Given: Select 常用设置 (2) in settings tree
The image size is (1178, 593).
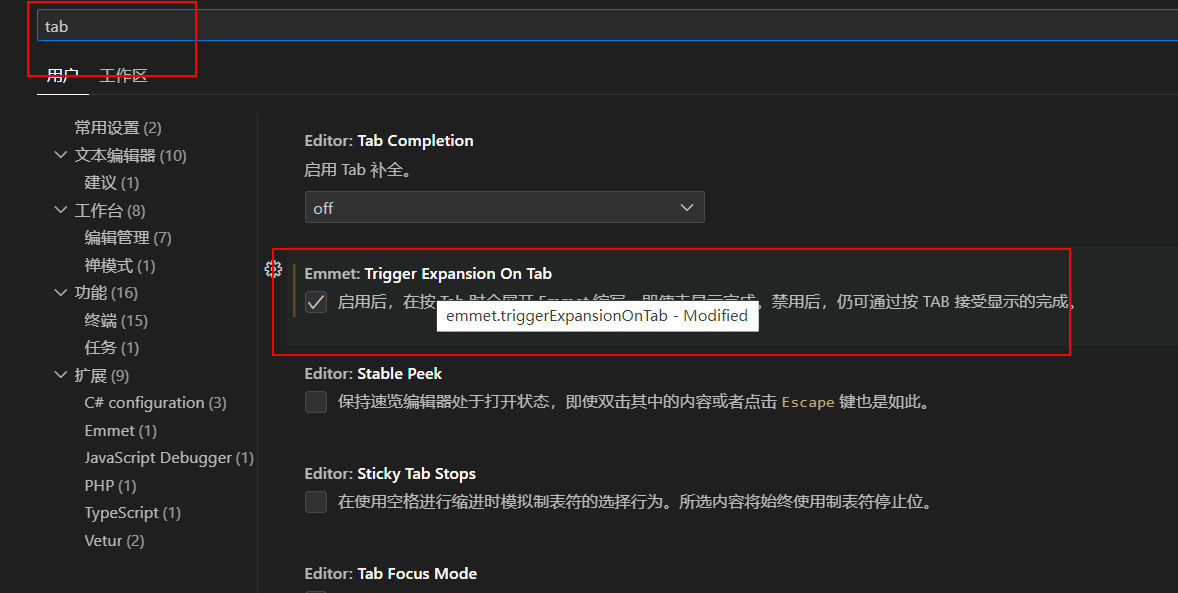Looking at the screenshot, I should 118,128.
